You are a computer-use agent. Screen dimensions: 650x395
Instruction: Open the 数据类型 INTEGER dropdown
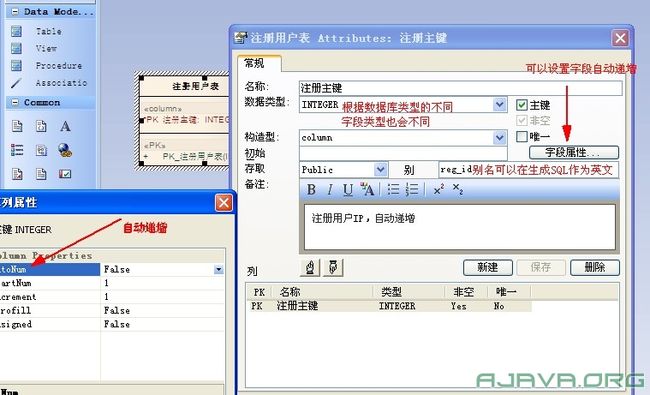click(500, 105)
